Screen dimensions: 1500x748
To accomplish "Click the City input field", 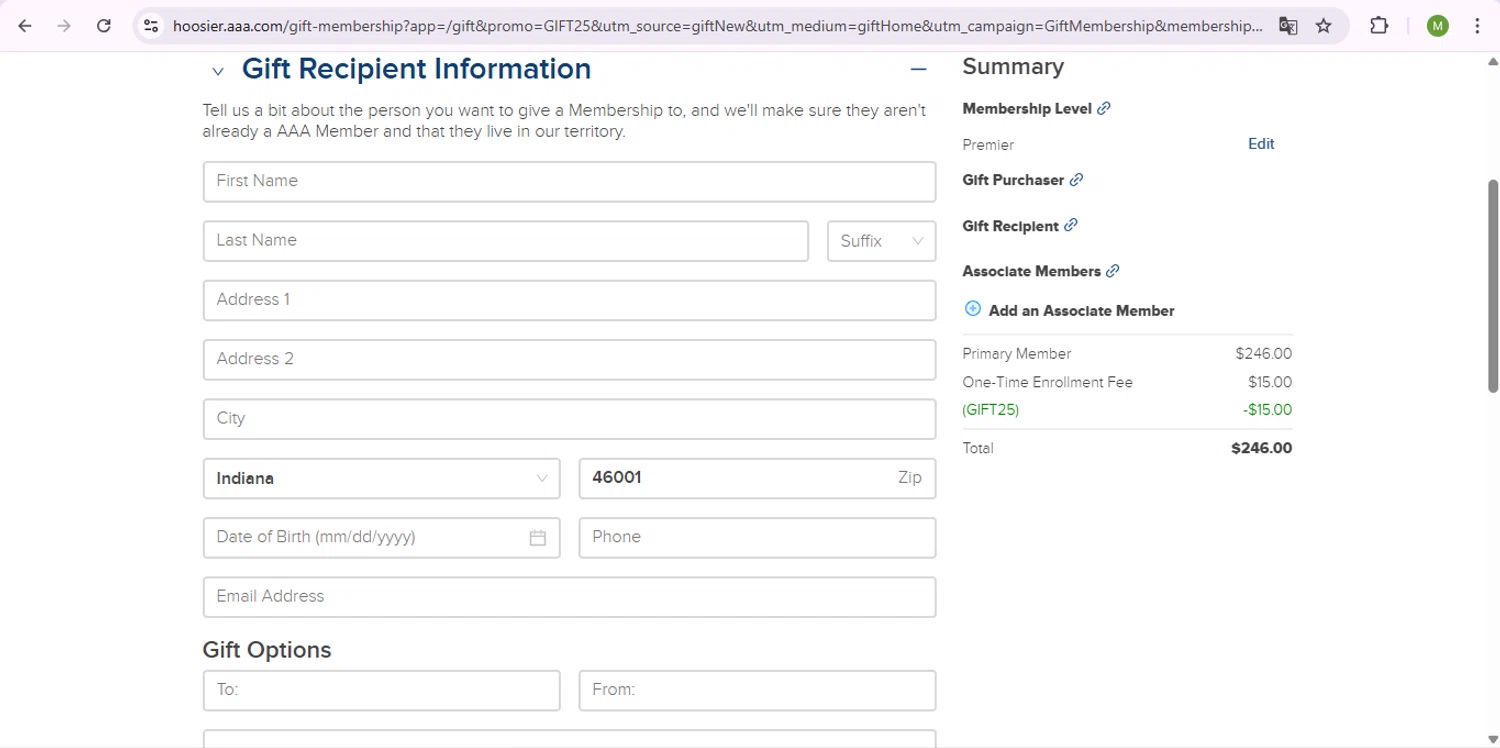I will coord(569,419).
